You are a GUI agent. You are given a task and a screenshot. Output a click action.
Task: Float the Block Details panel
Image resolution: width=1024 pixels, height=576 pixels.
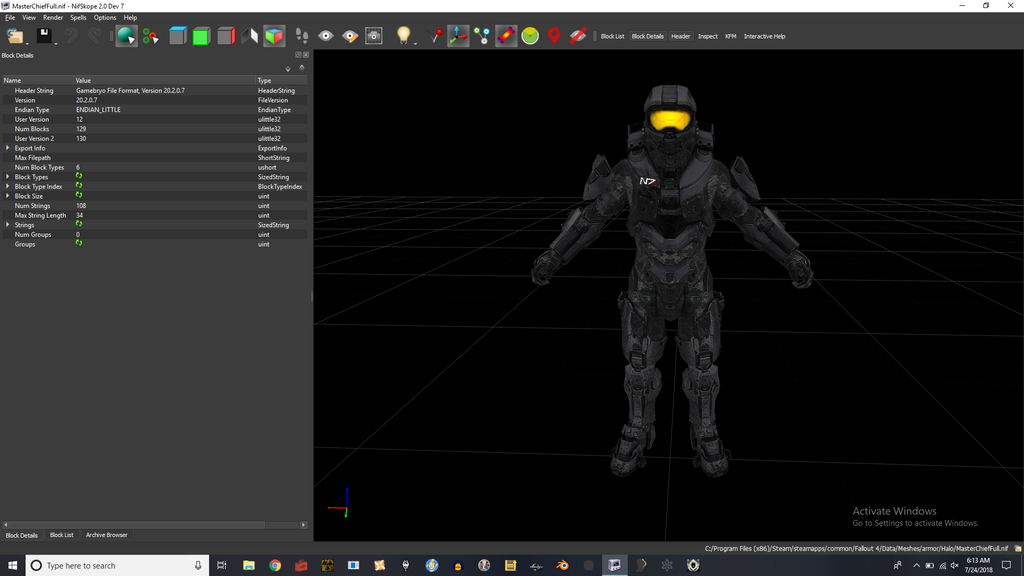click(298, 55)
